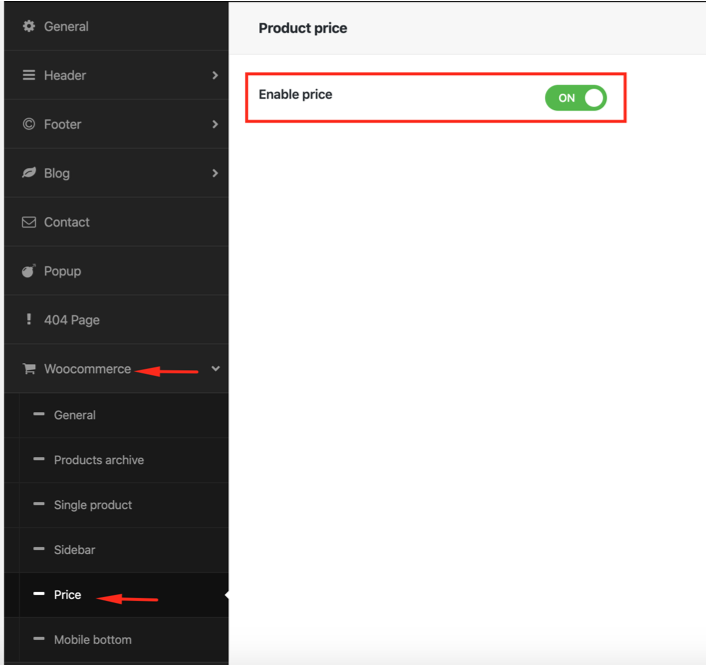Image resolution: width=707 pixels, height=665 pixels.
Task: Open the Products archive settings
Action: [x=98, y=460]
